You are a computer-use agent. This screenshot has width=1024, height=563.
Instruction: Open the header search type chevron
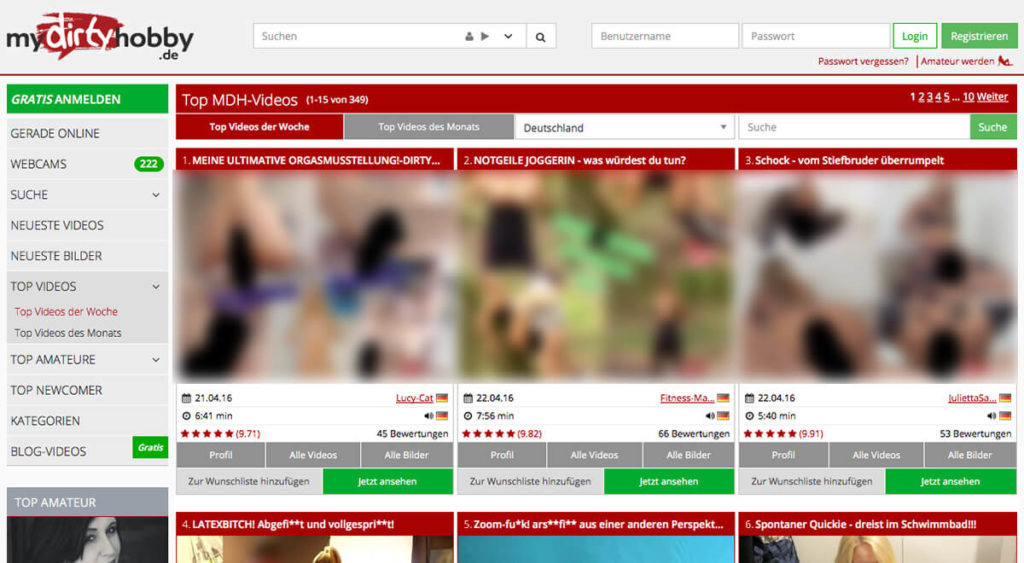[508, 37]
